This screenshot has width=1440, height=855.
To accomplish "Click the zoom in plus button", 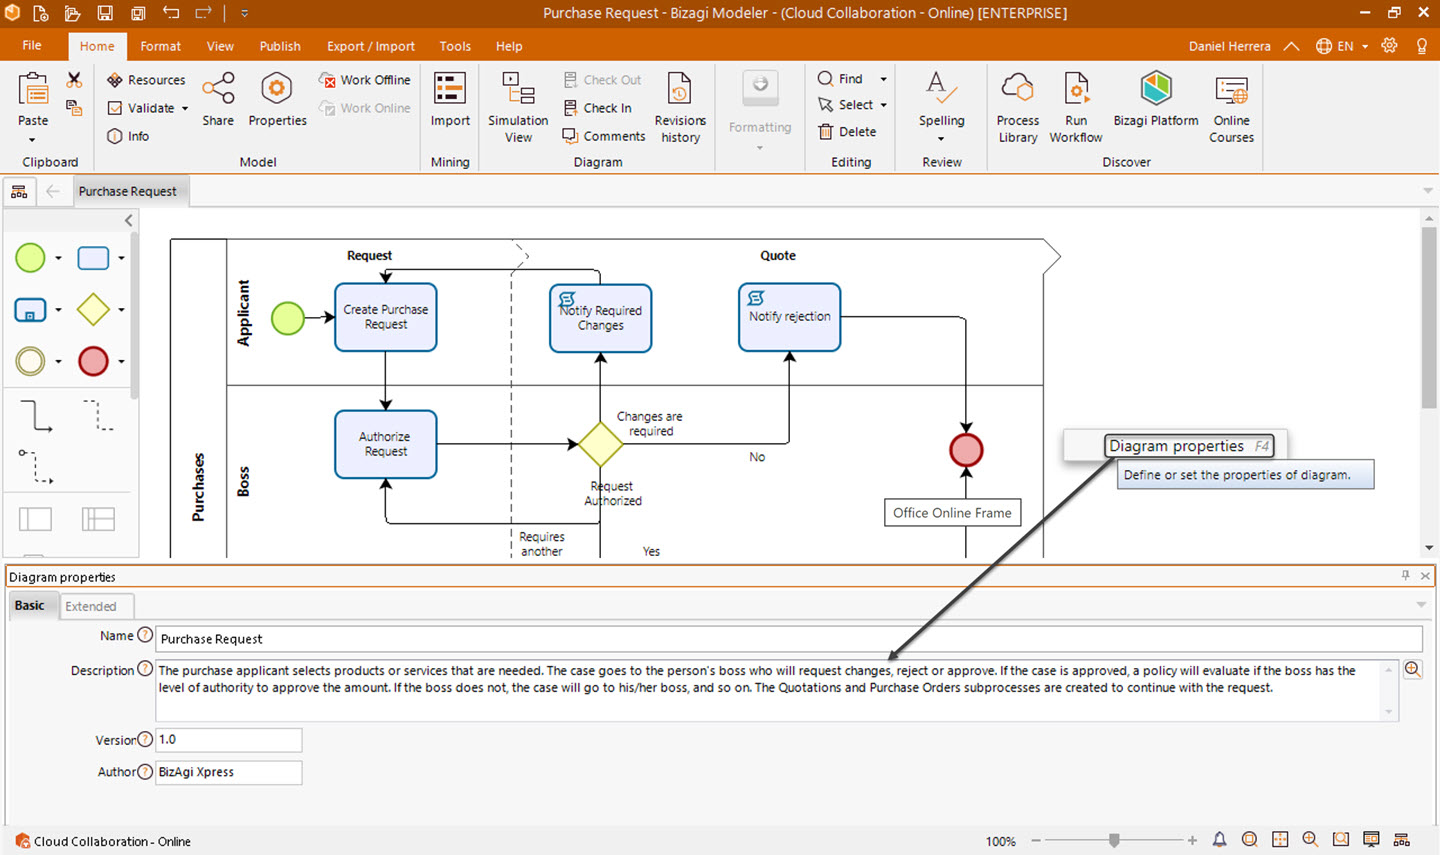I will pos(1192,841).
